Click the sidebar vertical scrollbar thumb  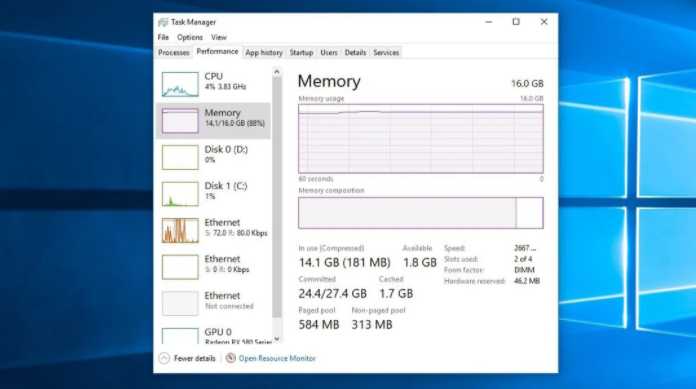(x=277, y=198)
